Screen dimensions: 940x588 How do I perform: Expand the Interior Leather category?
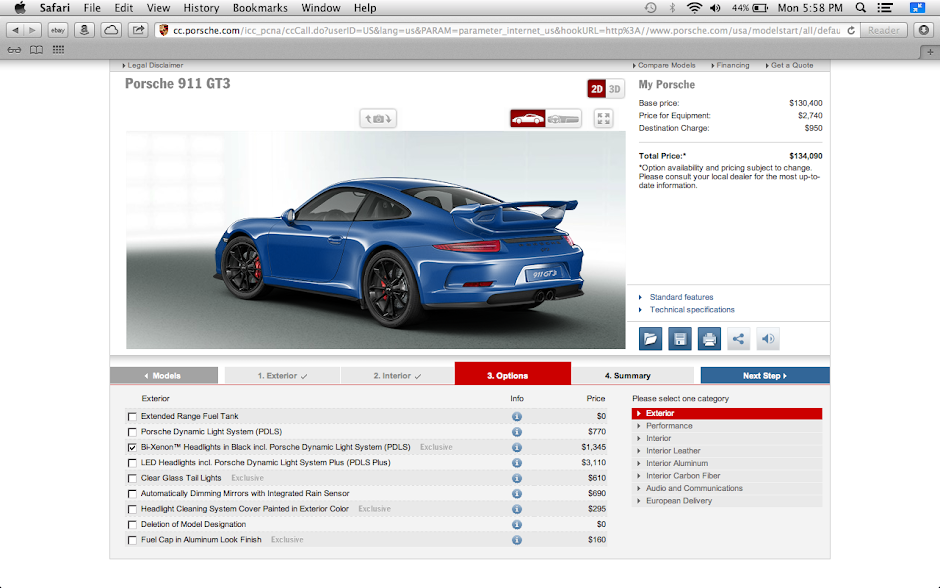pyautogui.click(x=673, y=451)
